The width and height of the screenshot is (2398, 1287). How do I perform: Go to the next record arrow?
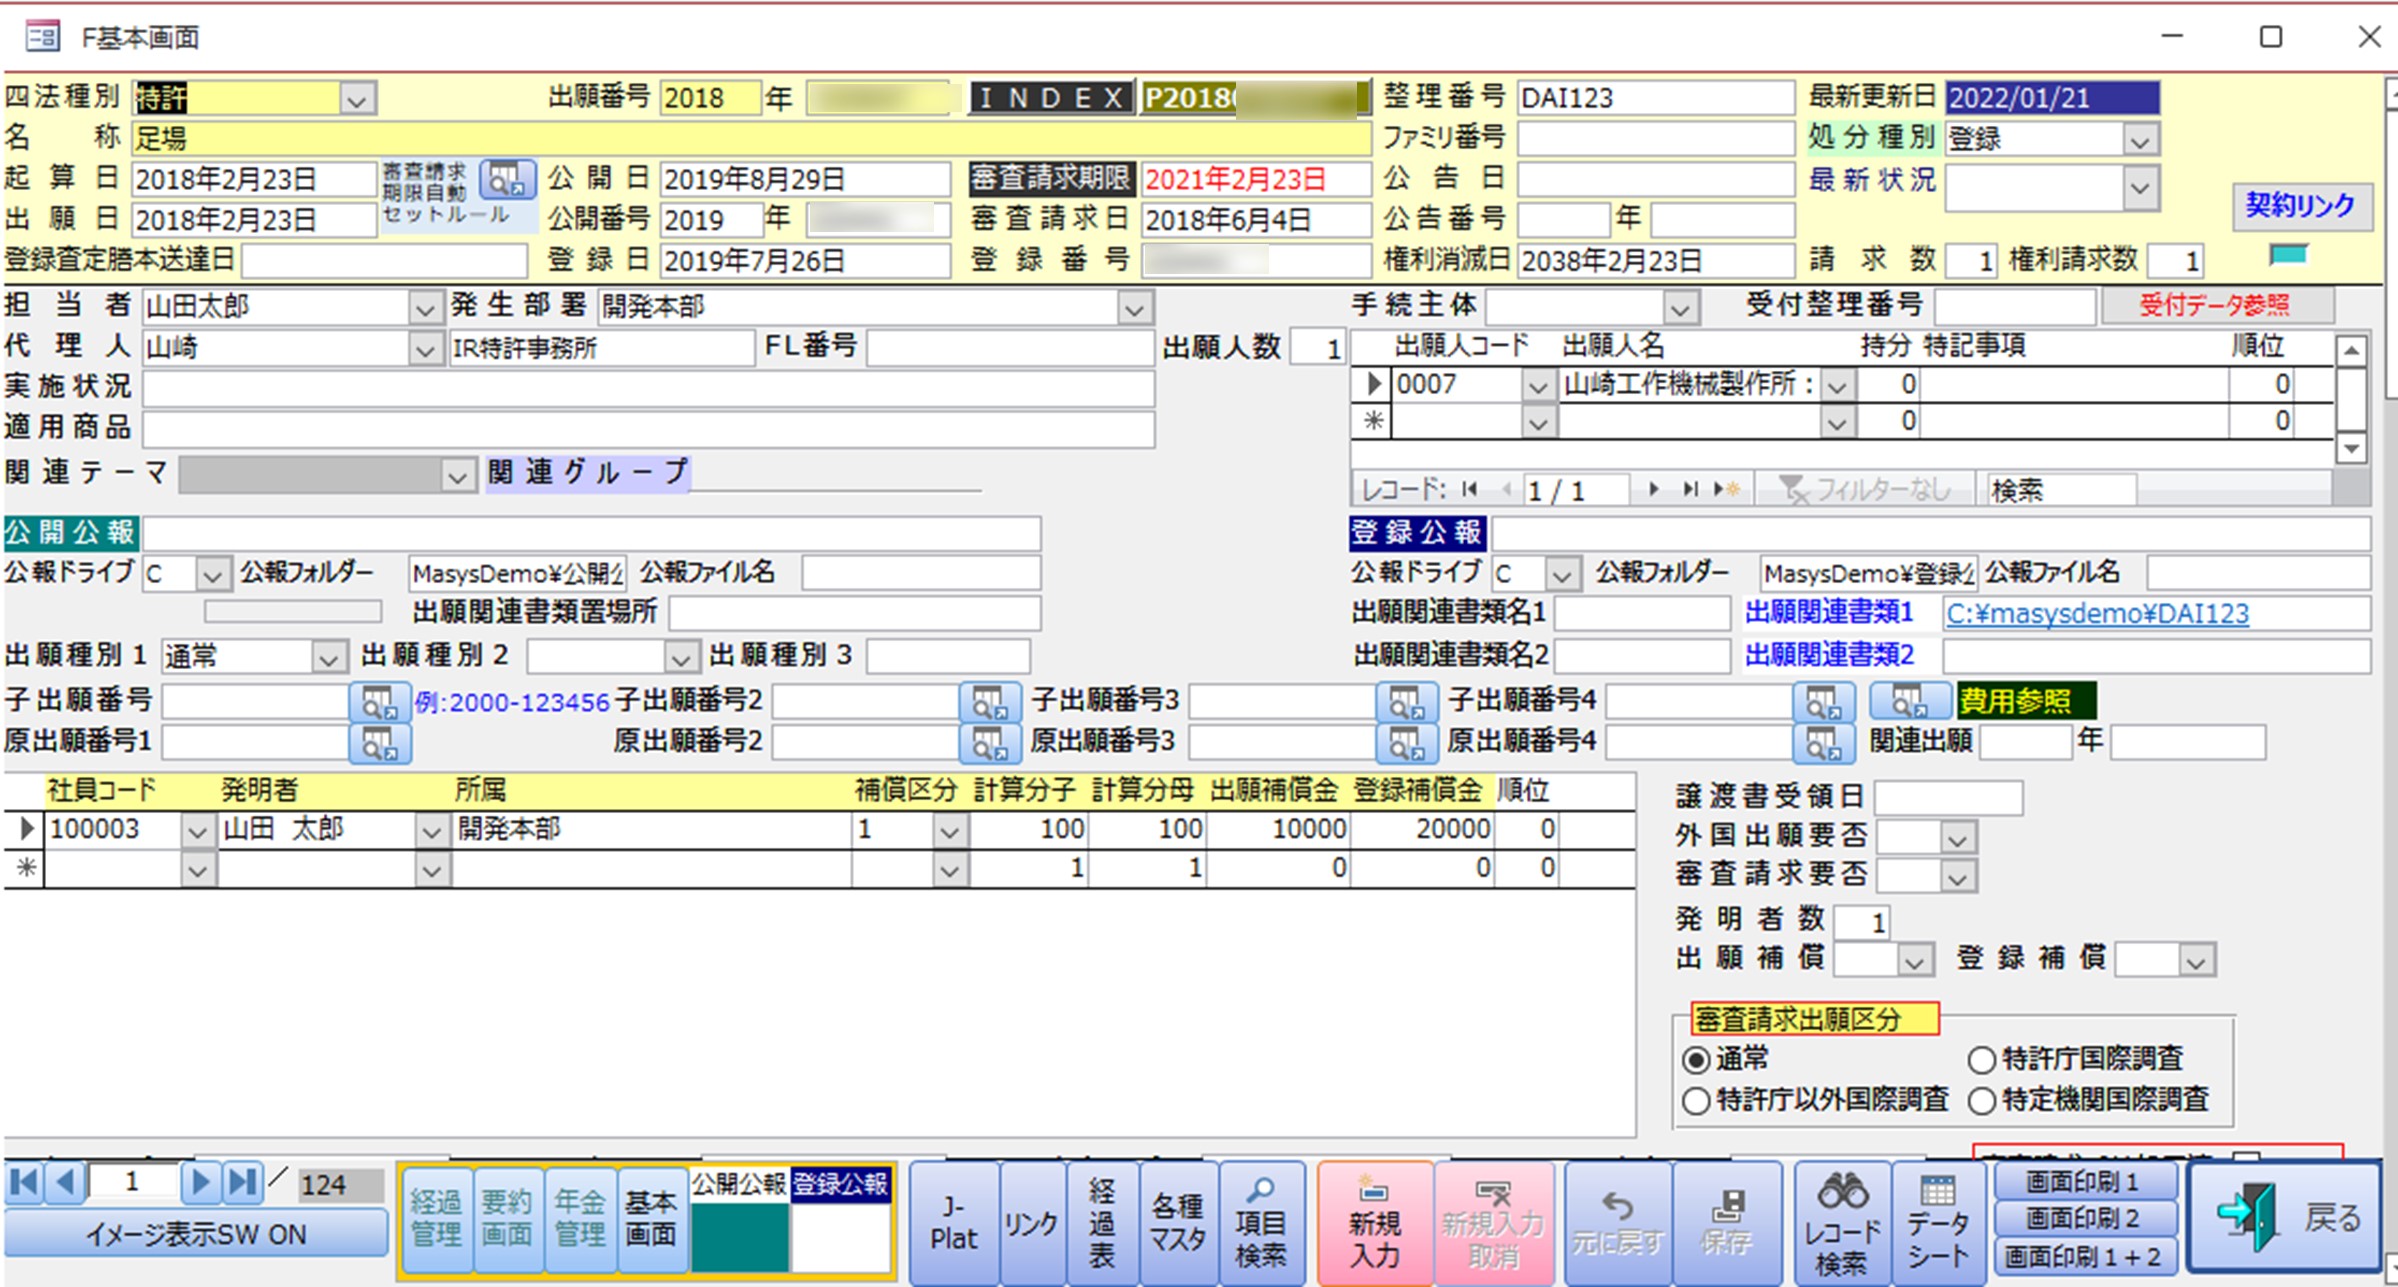[x=200, y=1183]
